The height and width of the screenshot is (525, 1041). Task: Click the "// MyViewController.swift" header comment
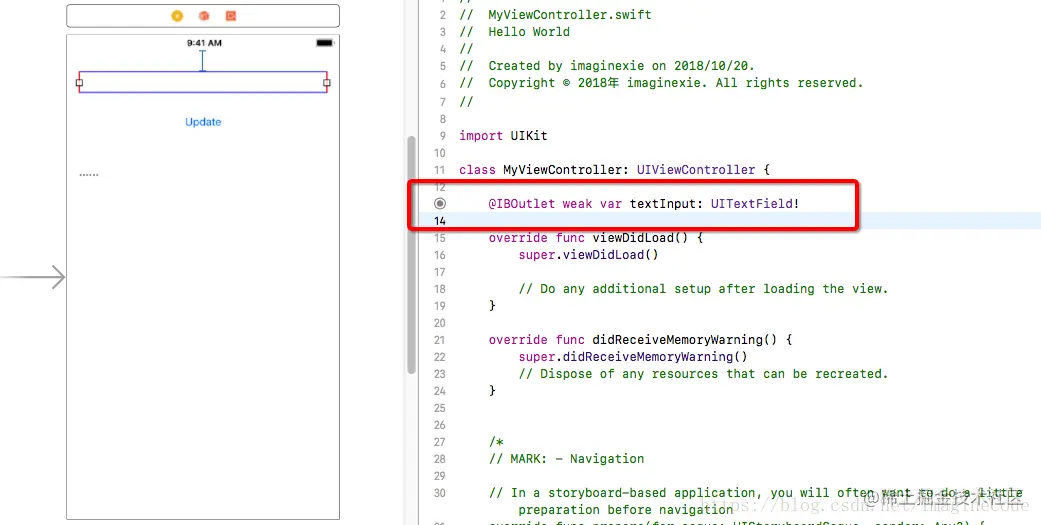pyautogui.click(x=555, y=15)
